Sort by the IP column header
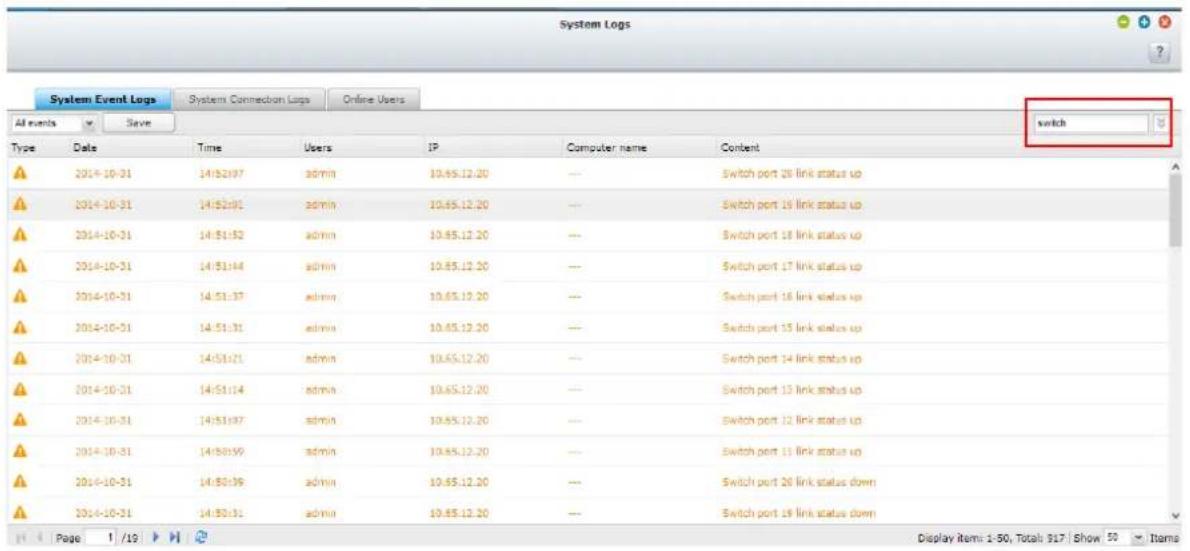The width and height of the screenshot is (1190, 551). click(x=433, y=147)
